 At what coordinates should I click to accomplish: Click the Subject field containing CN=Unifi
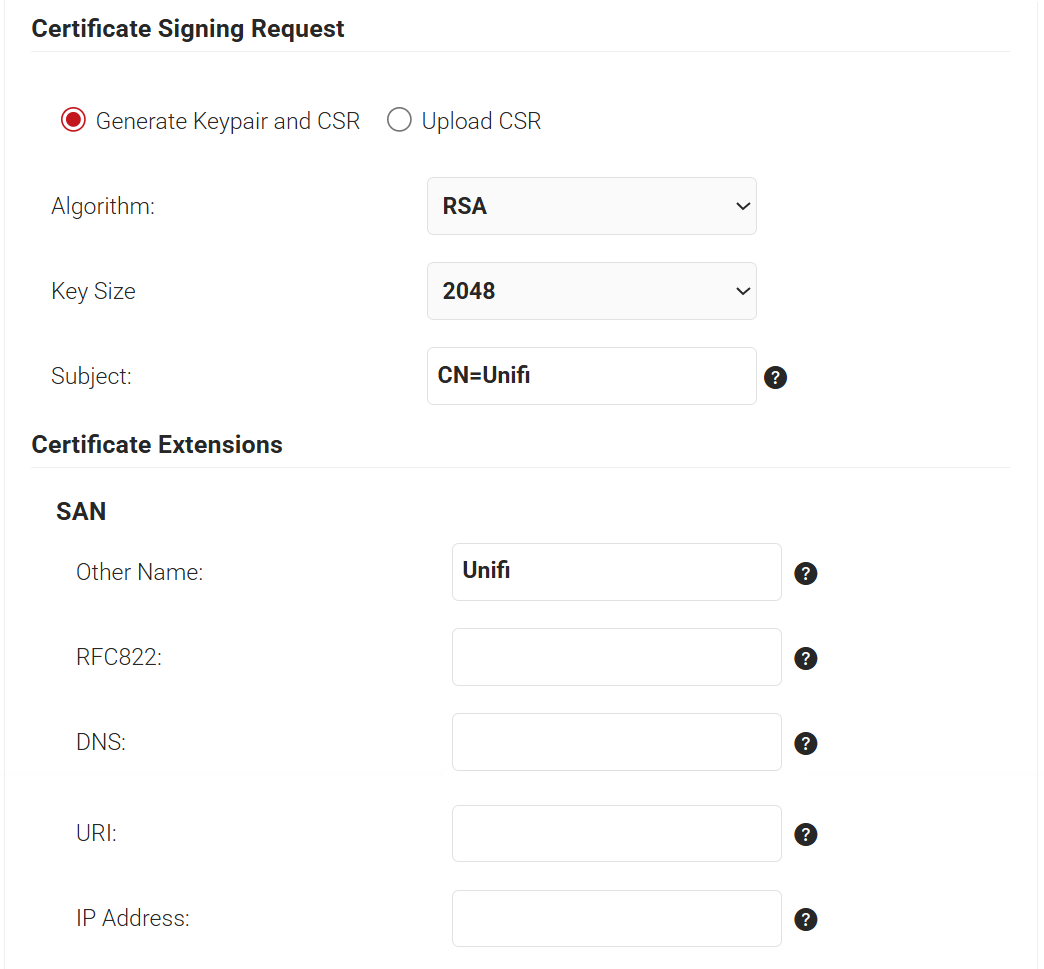[591, 376]
